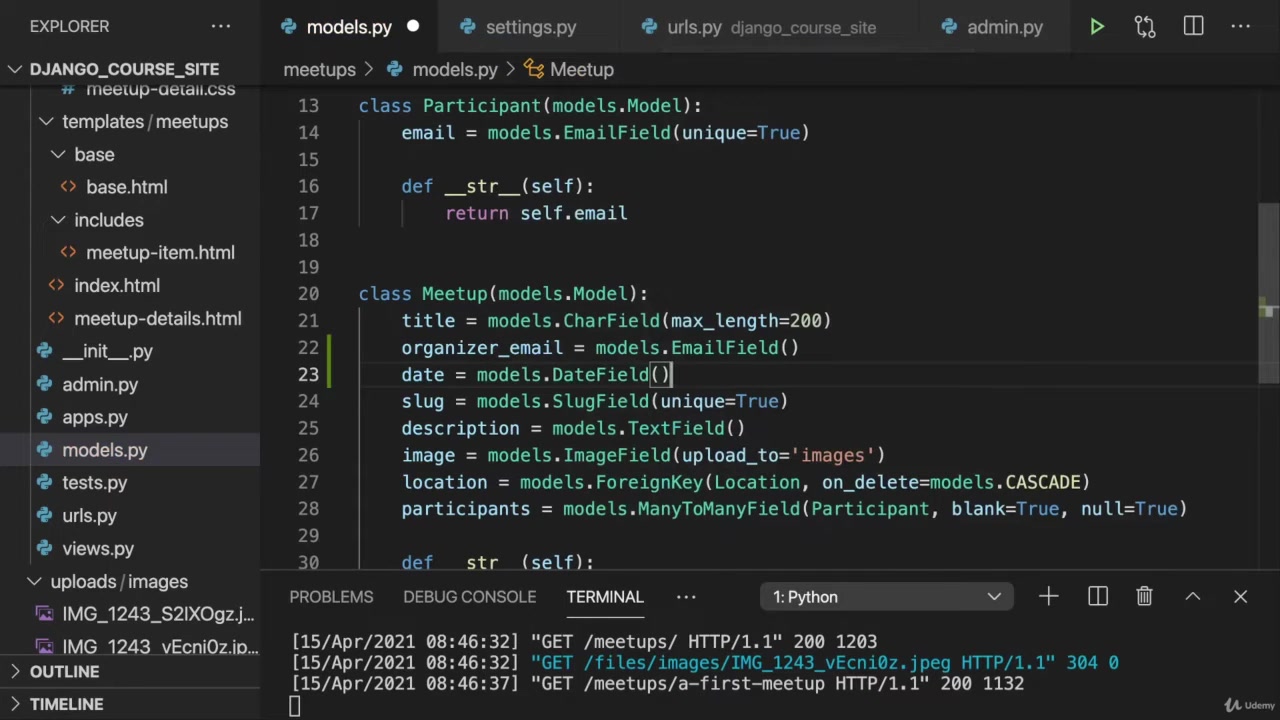Open the terminal selector '1: Python' dropdown

click(886, 597)
